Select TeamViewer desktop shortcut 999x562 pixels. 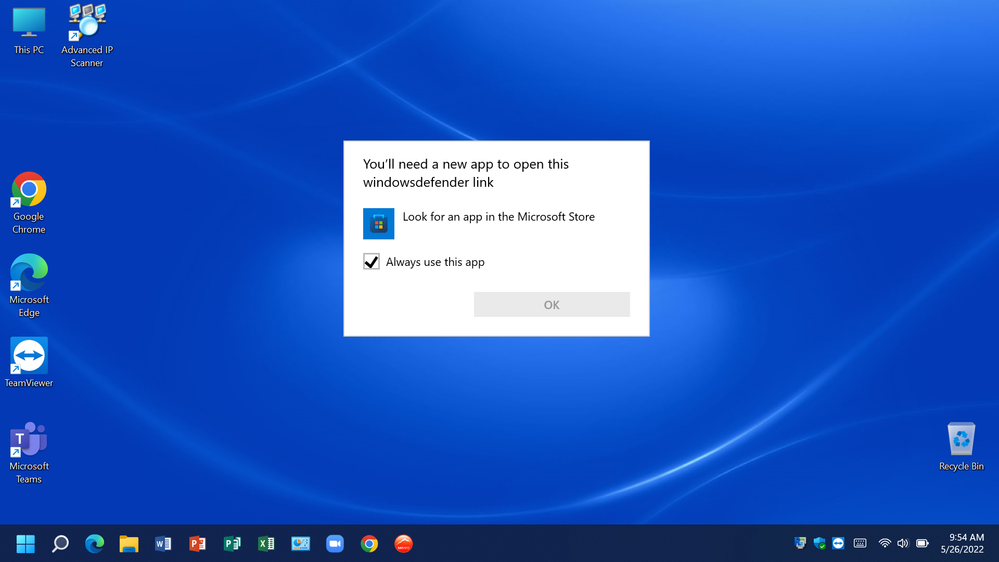pyautogui.click(x=29, y=363)
